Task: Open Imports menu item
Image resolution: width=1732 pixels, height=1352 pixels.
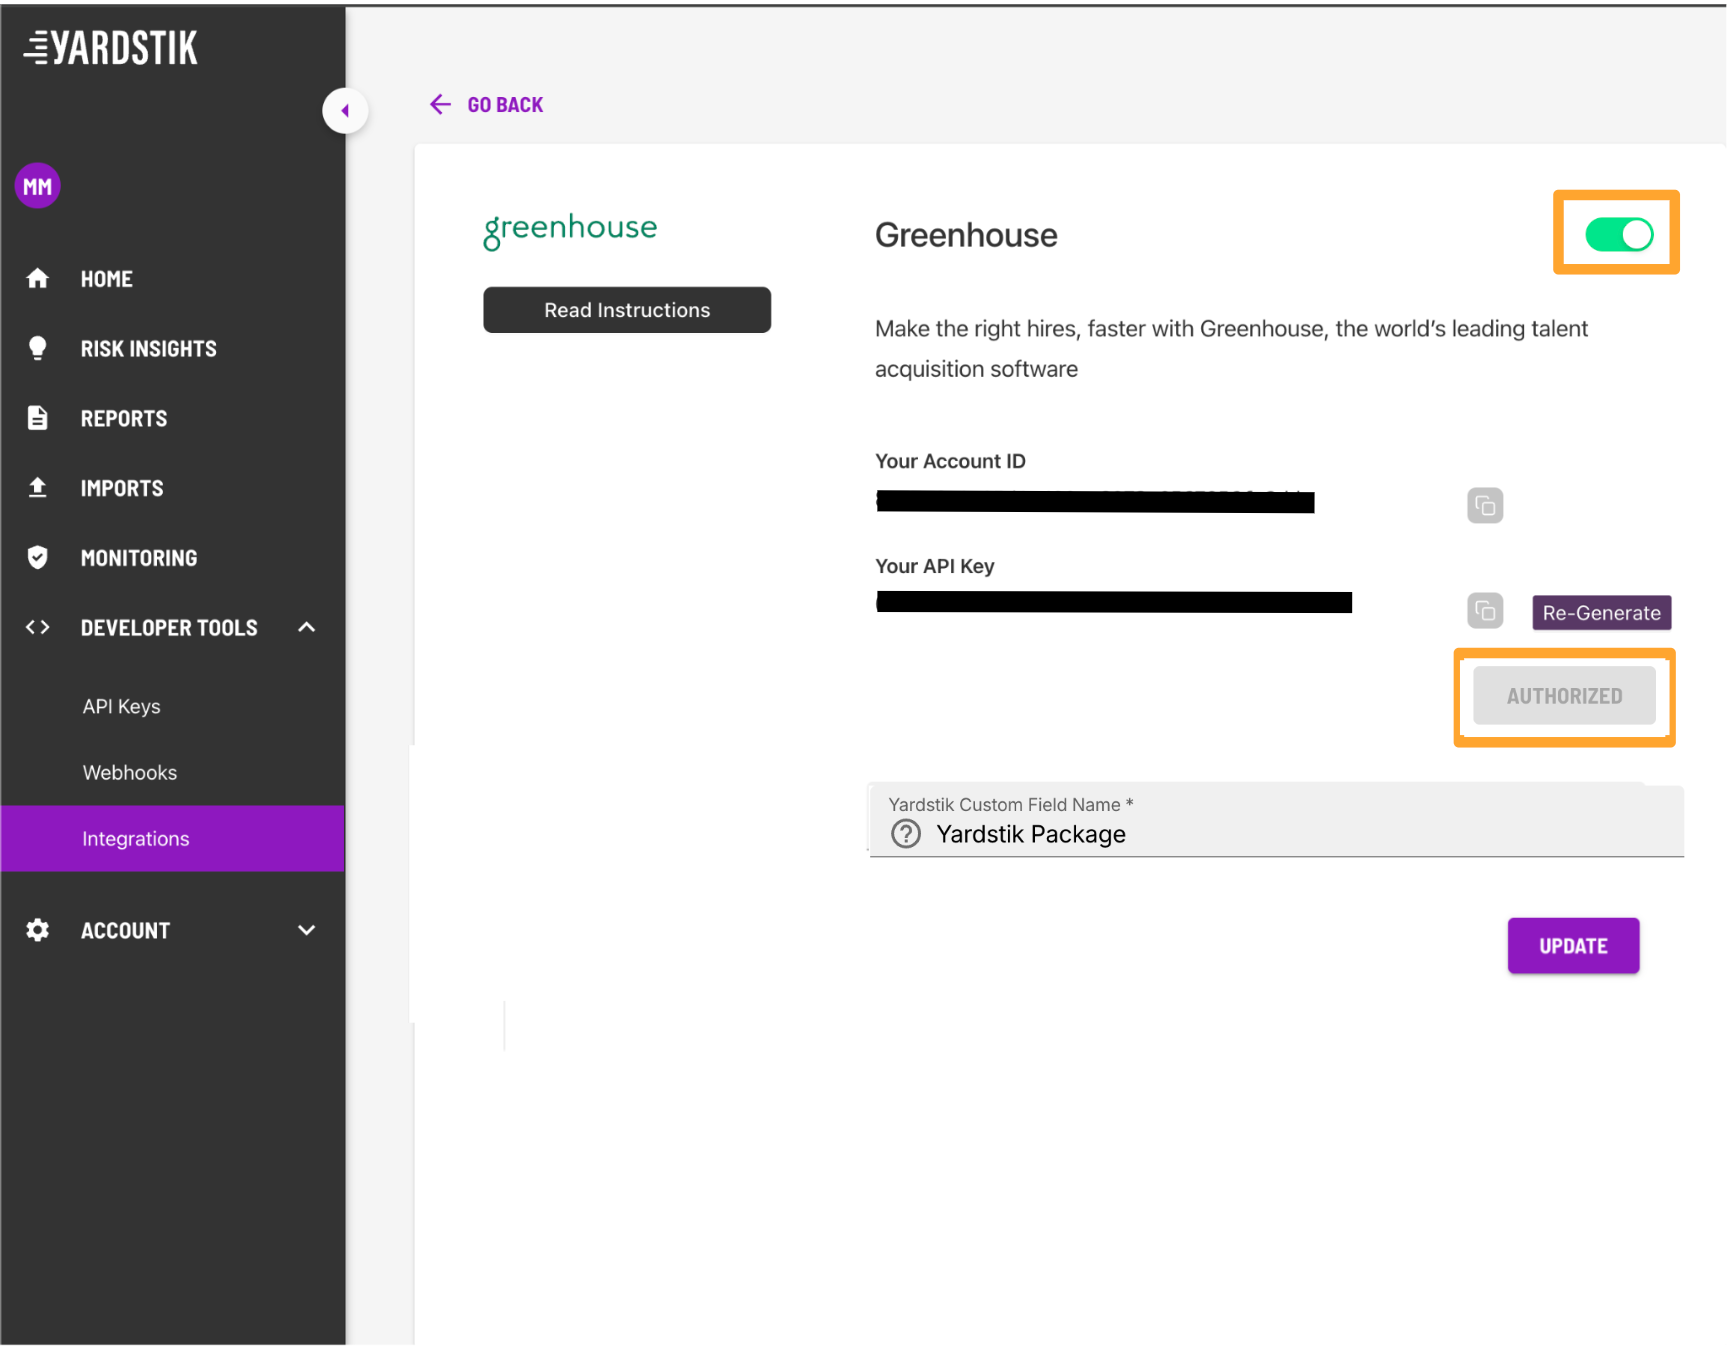Action: tap(122, 489)
